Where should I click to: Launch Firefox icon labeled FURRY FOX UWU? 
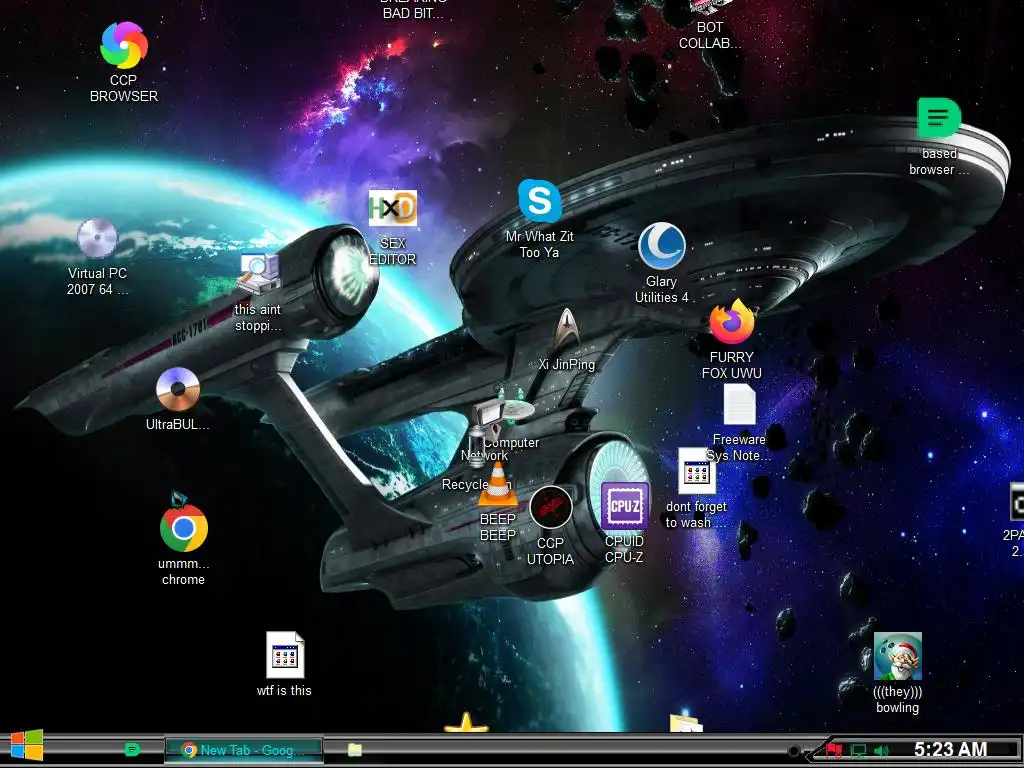click(731, 322)
